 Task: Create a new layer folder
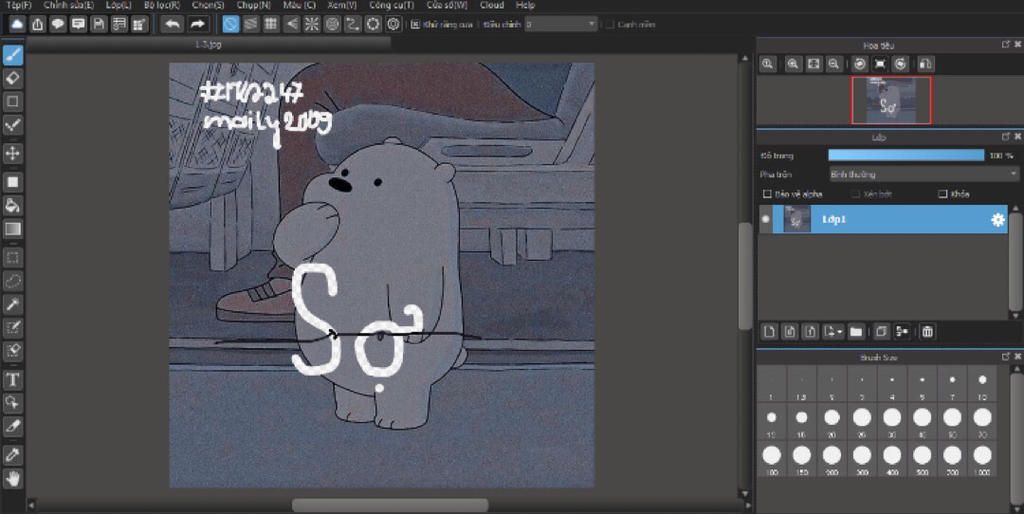tap(856, 332)
